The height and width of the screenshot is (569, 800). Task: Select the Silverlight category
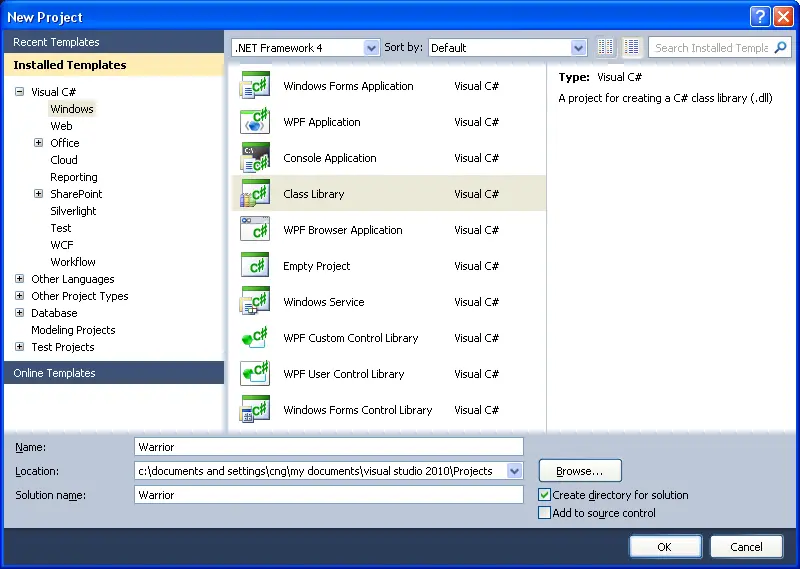pyautogui.click(x=73, y=211)
